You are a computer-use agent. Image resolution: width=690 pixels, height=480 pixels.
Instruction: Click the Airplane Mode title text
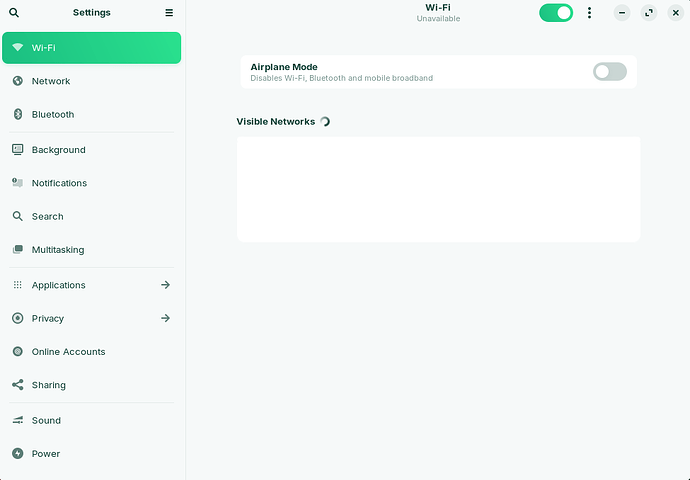[284, 67]
